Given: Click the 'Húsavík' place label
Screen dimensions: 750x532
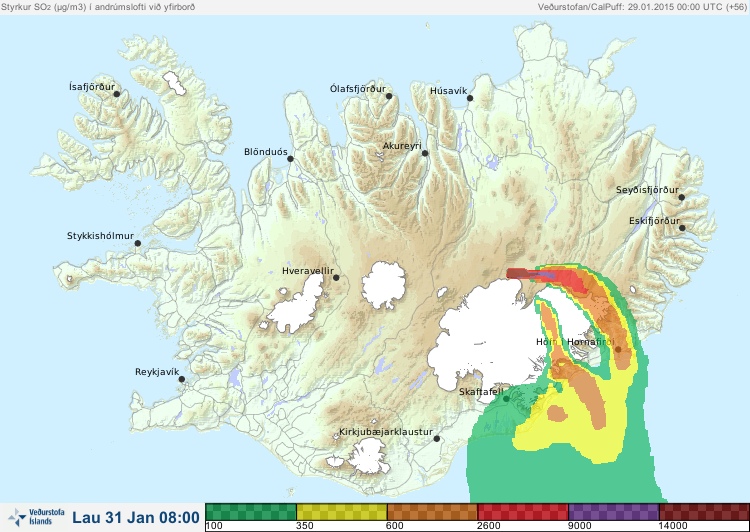Looking at the screenshot, I should [449, 91].
